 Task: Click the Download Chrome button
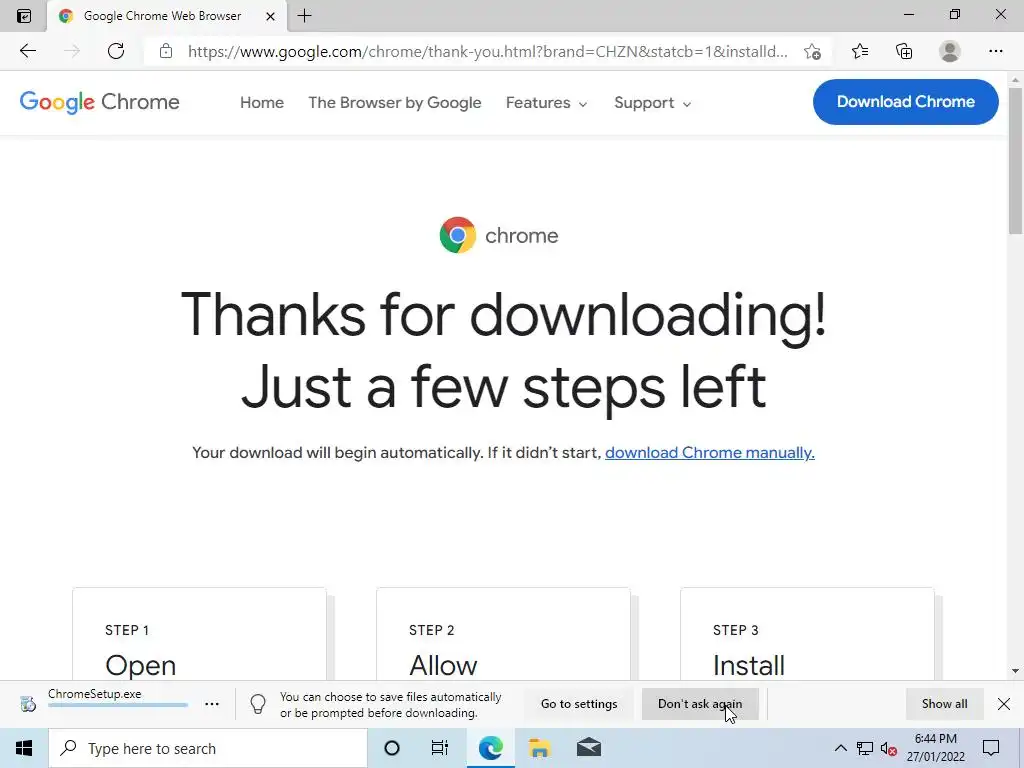coord(906,102)
